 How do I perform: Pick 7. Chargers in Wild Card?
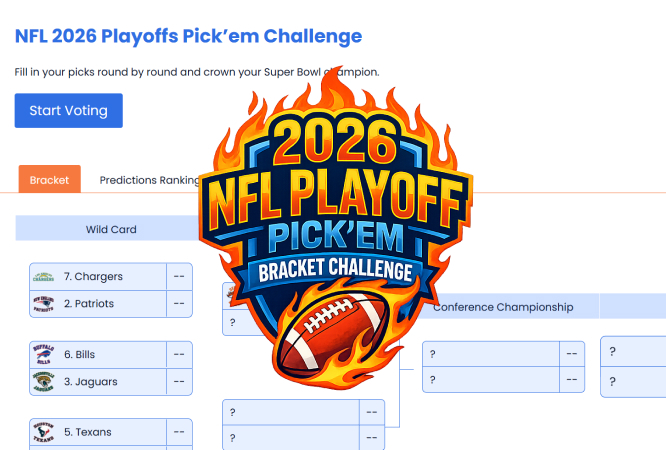100,276
